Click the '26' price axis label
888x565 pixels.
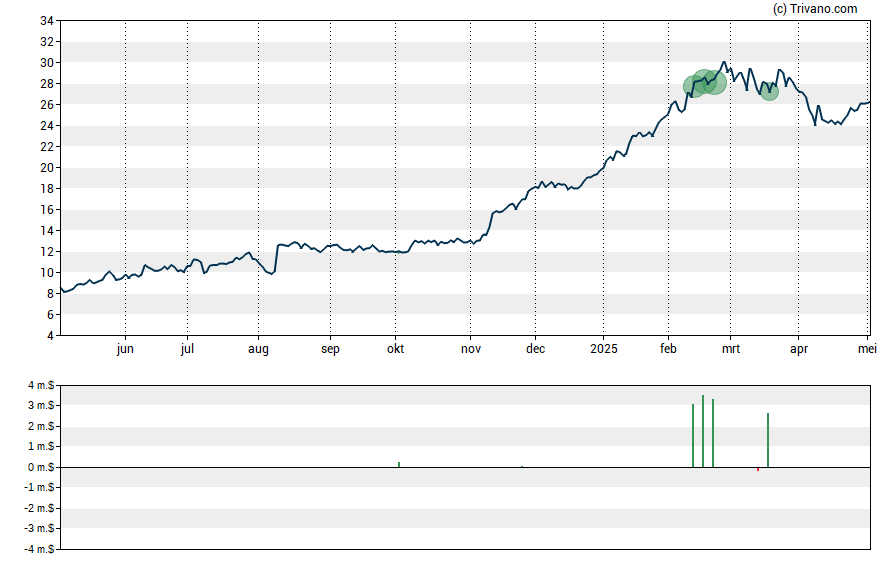coord(46,105)
